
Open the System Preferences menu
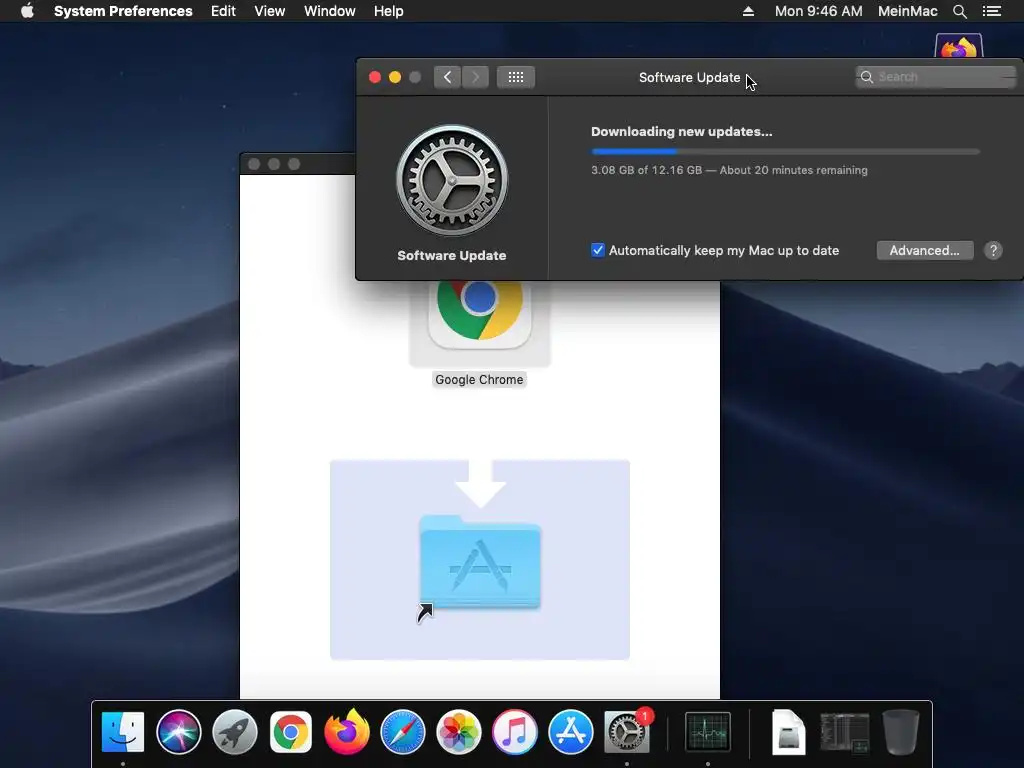123,11
